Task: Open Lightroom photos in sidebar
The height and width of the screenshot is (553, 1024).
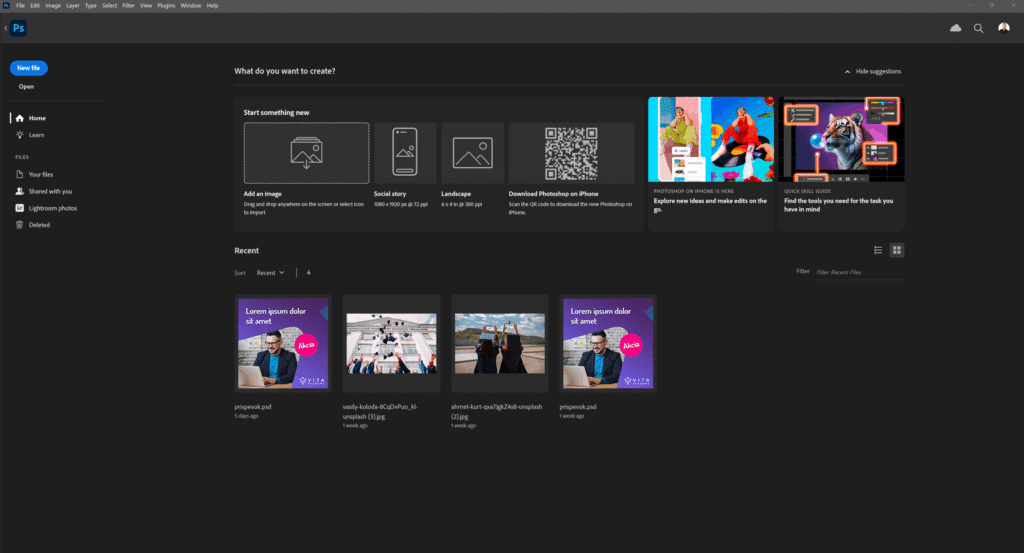Action: 52,208
